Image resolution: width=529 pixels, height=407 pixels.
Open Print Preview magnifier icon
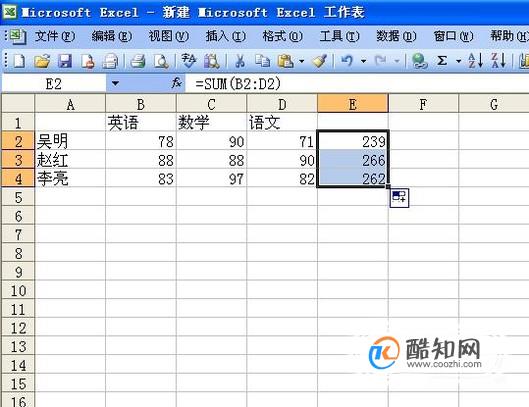161,61
